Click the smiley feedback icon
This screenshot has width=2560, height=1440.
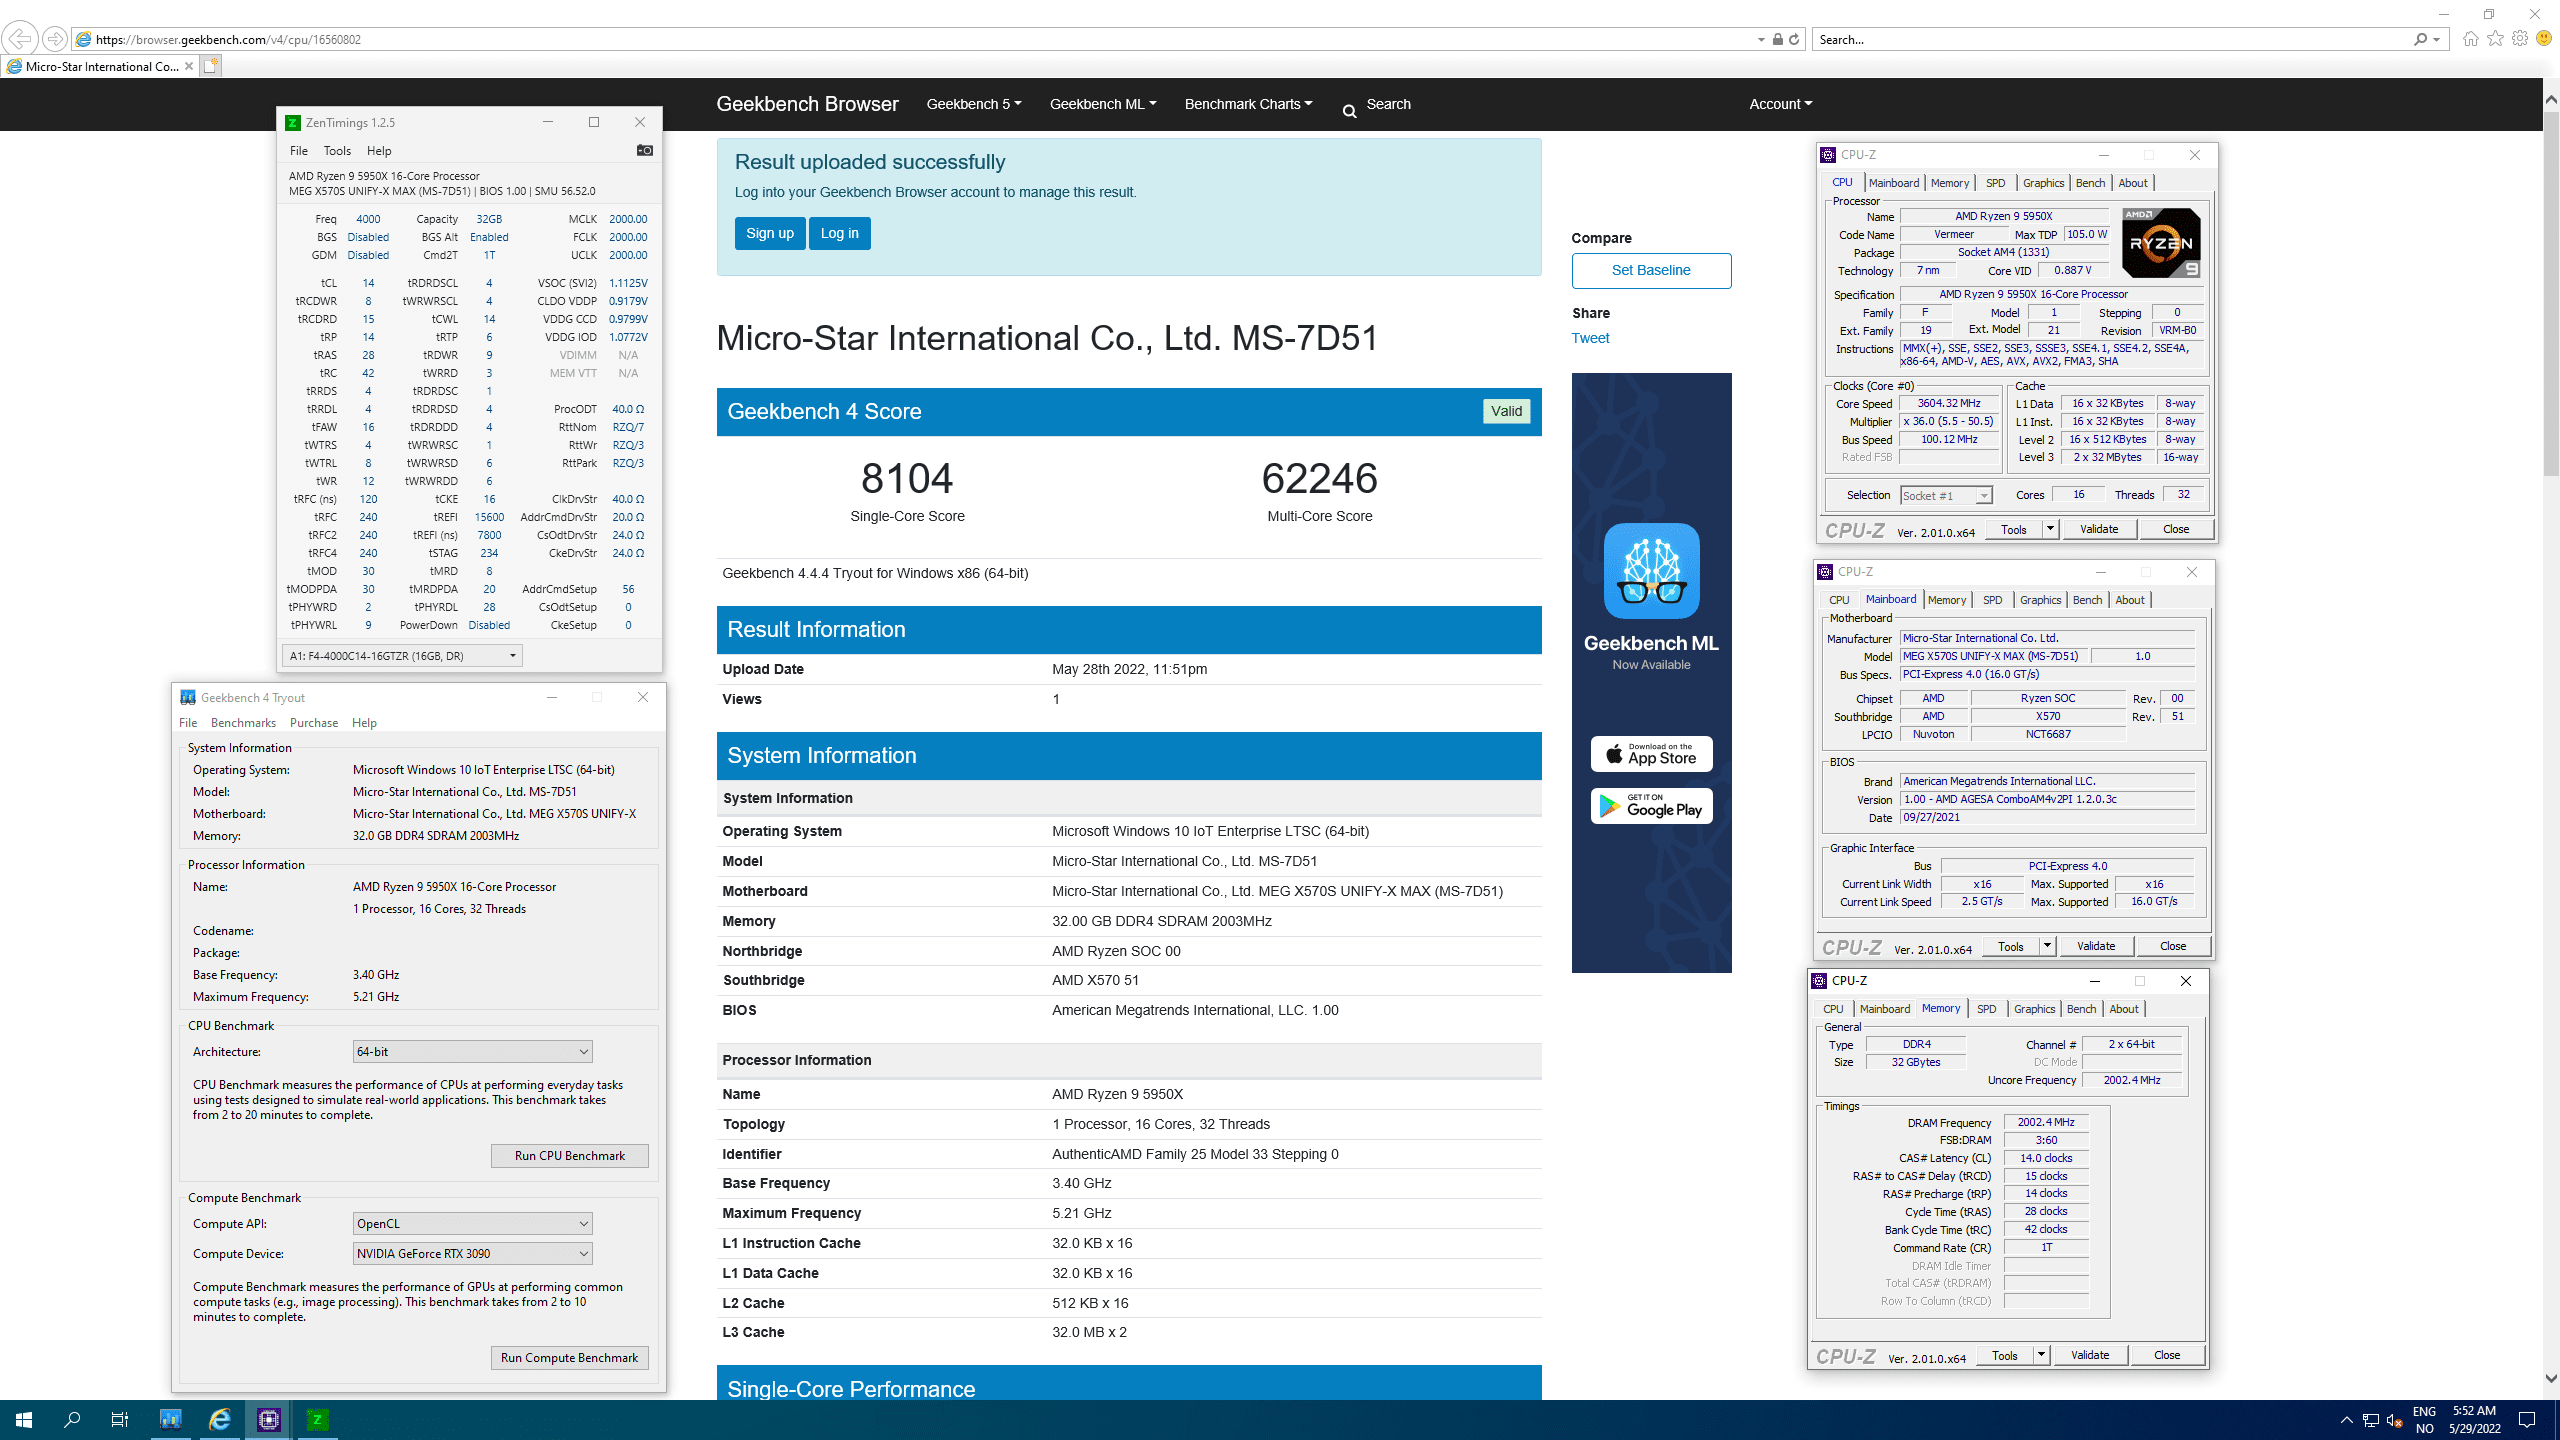(2544, 39)
